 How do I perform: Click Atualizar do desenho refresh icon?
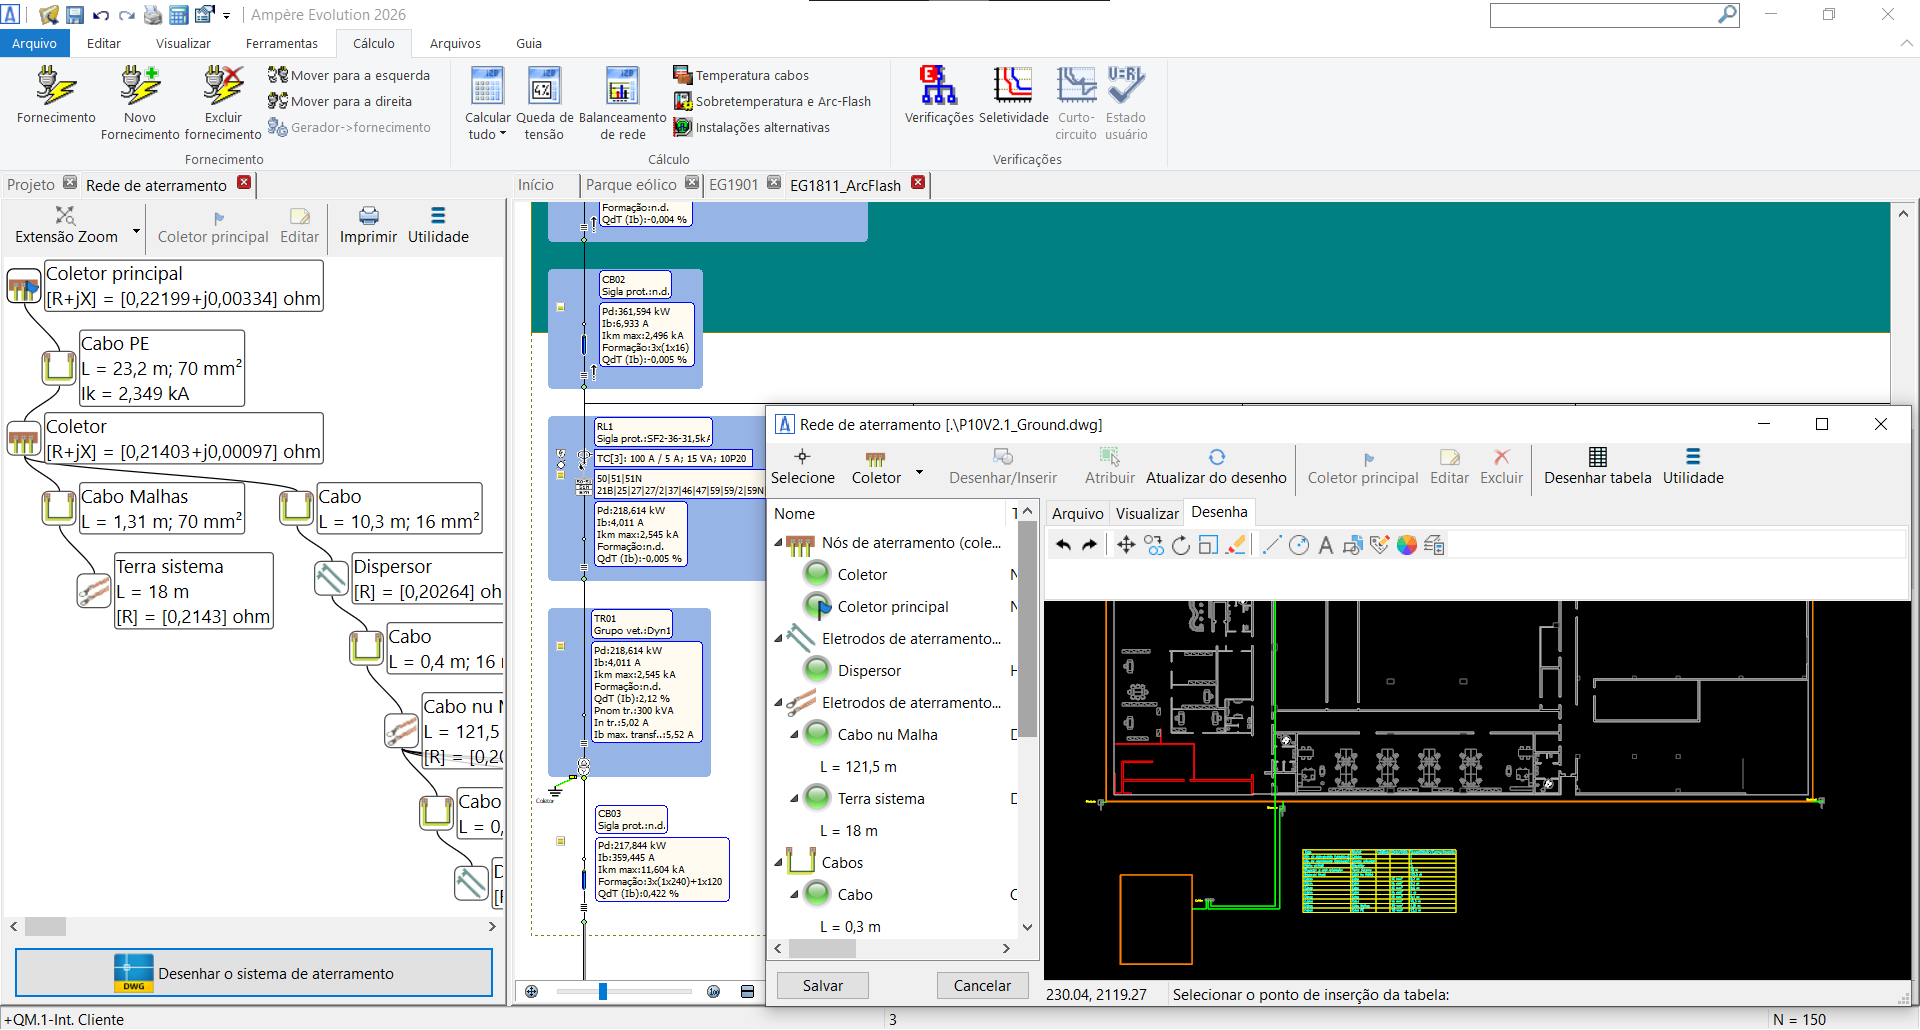[1216, 457]
